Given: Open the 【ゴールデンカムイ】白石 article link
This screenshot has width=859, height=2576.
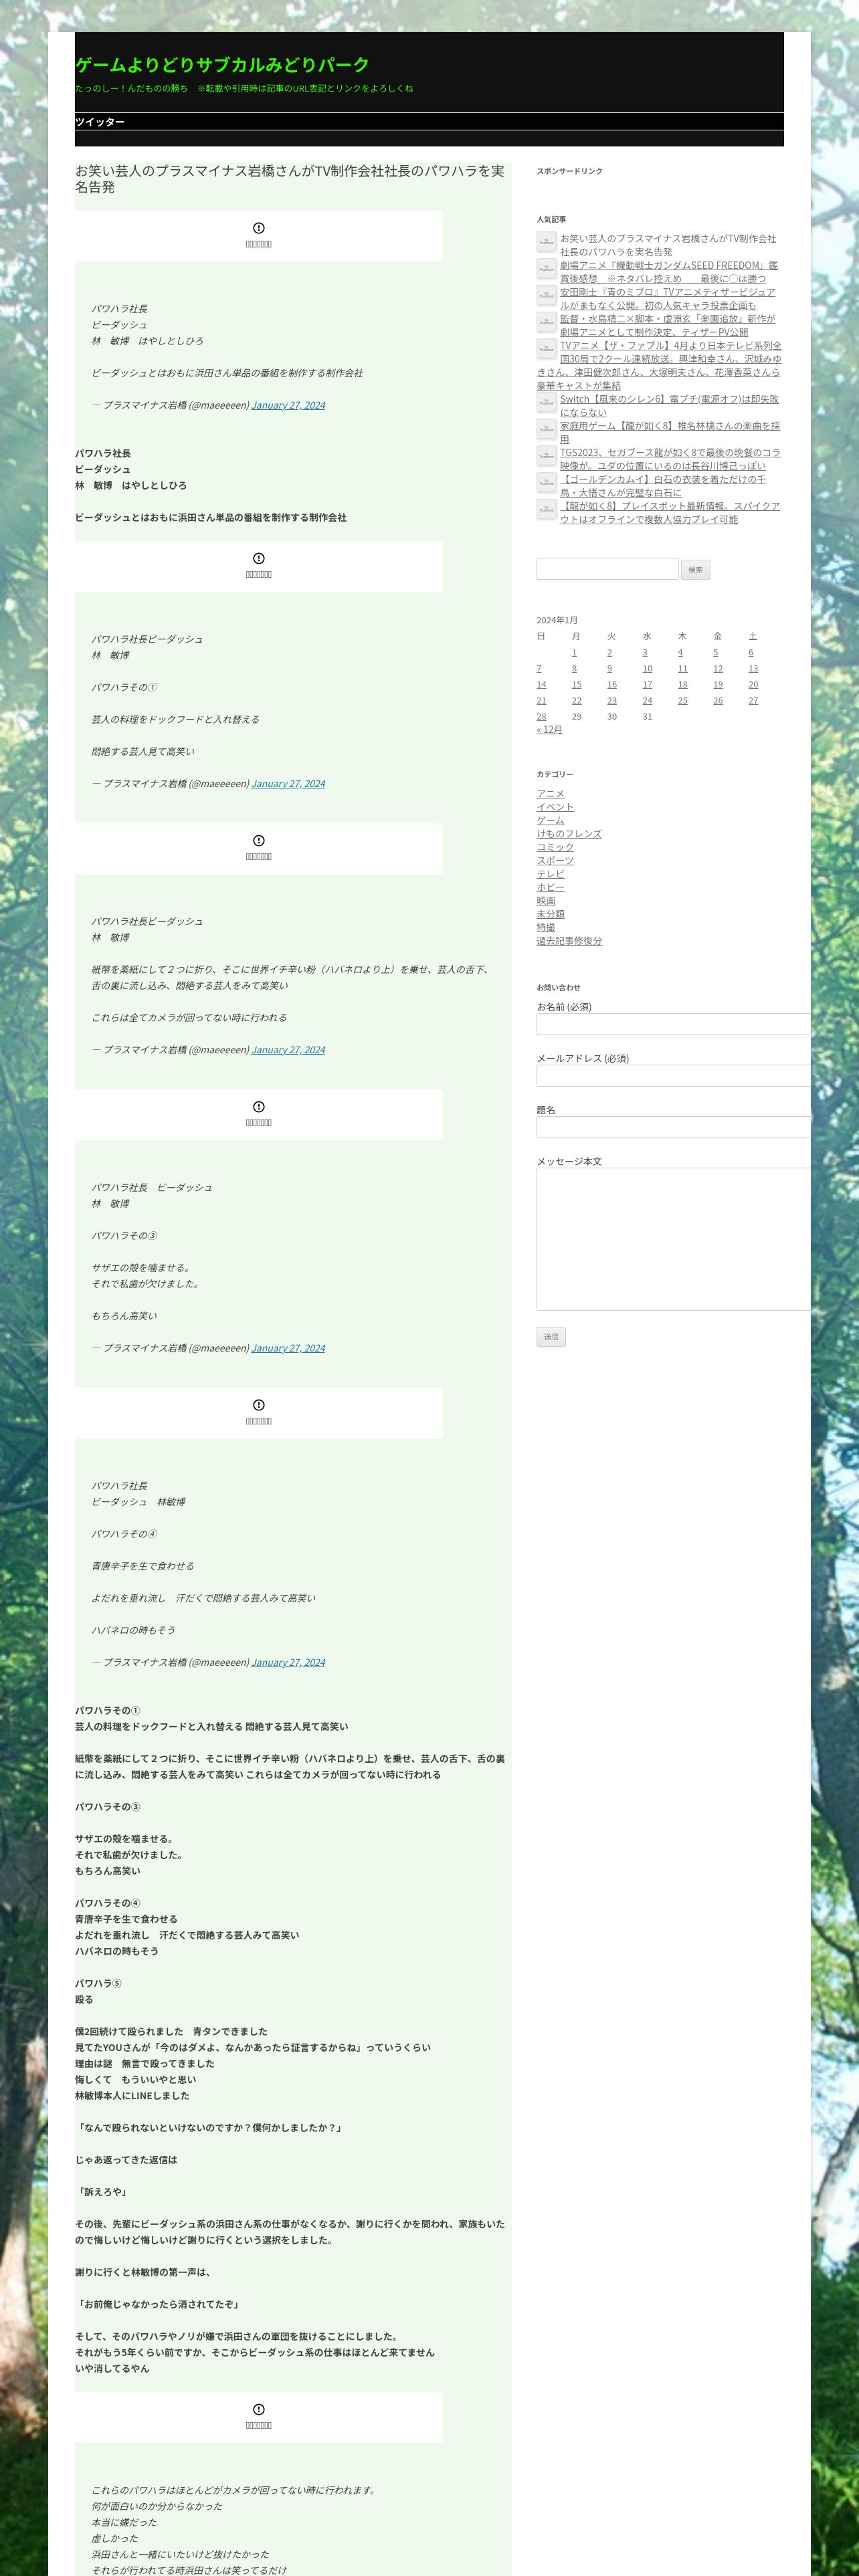Looking at the screenshot, I should click(663, 486).
